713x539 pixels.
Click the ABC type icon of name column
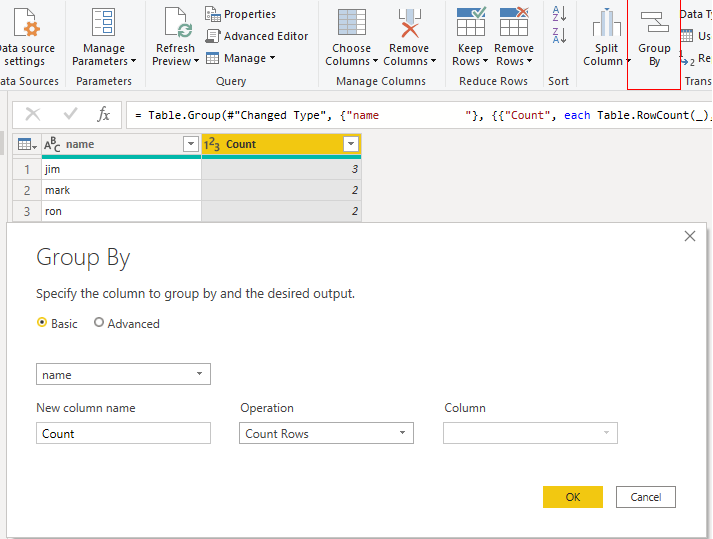52,145
